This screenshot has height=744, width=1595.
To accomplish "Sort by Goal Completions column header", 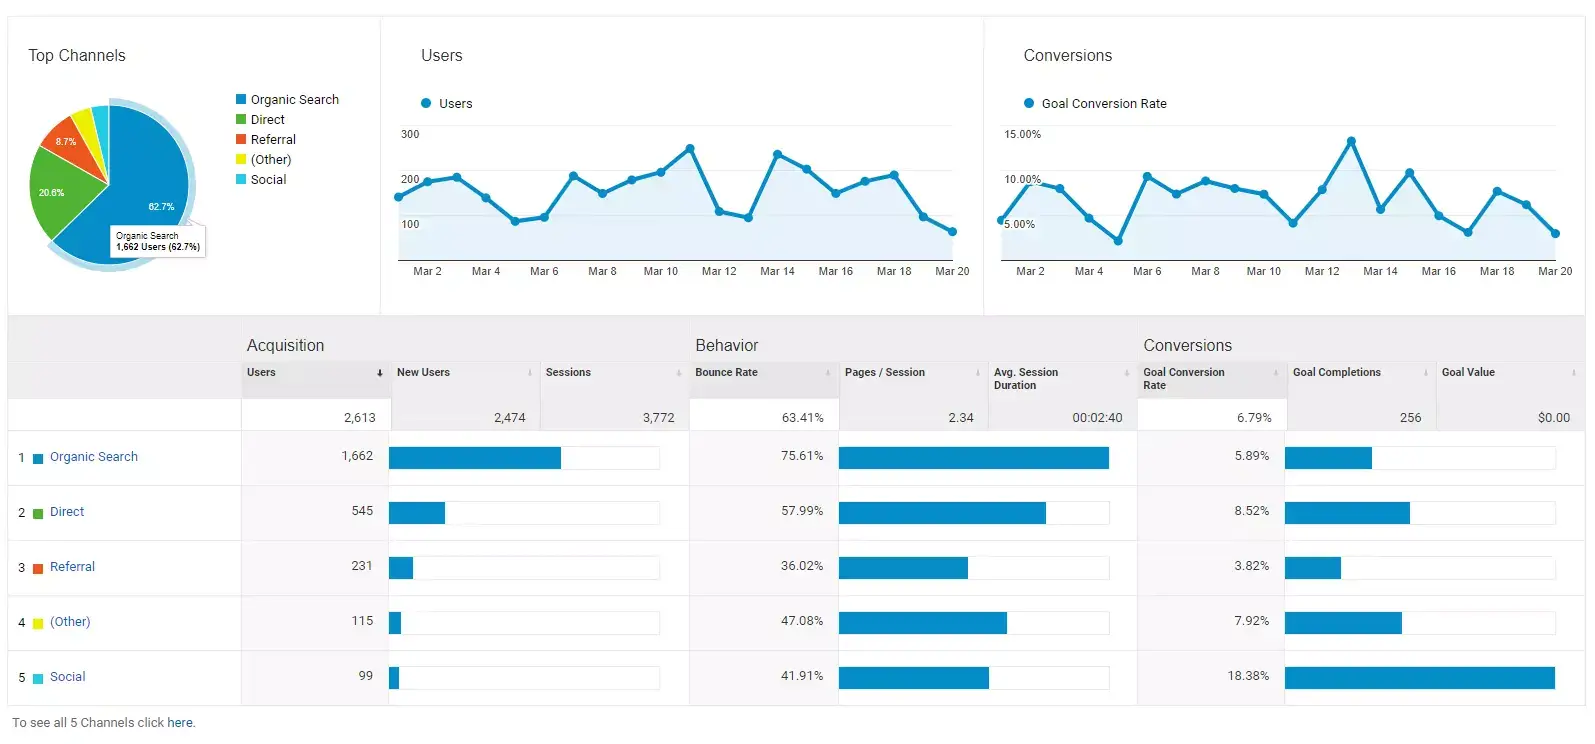I will point(1336,373).
